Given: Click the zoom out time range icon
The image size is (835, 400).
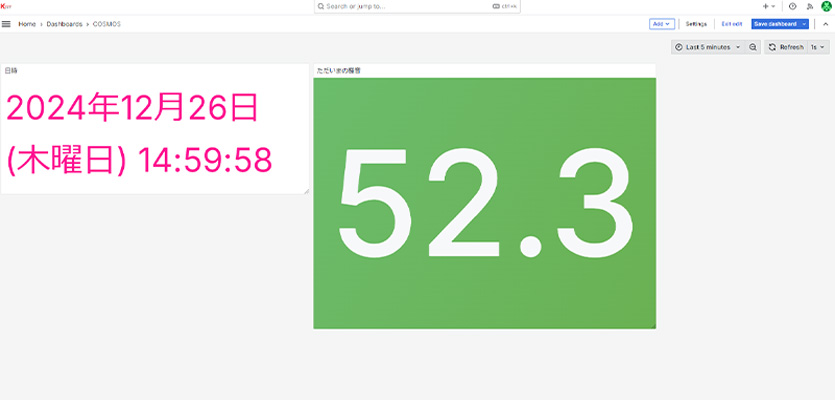Looking at the screenshot, I should point(753,47).
